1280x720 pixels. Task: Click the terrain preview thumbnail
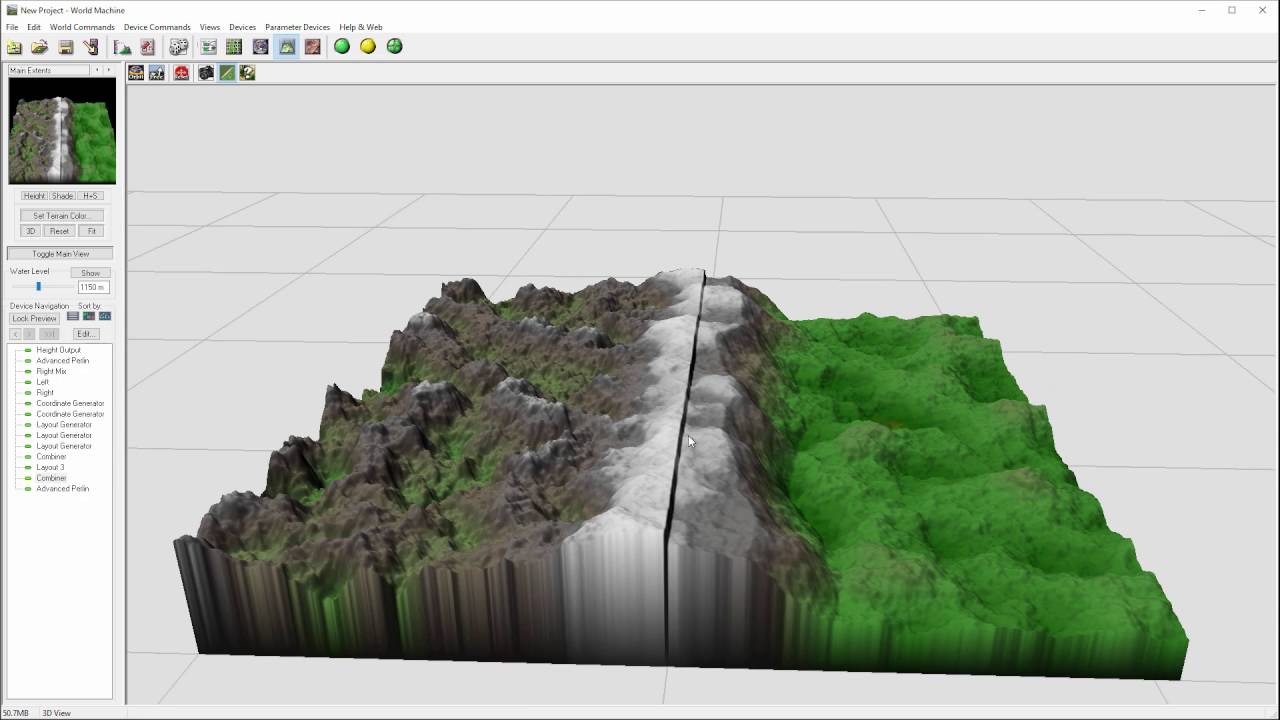62,131
